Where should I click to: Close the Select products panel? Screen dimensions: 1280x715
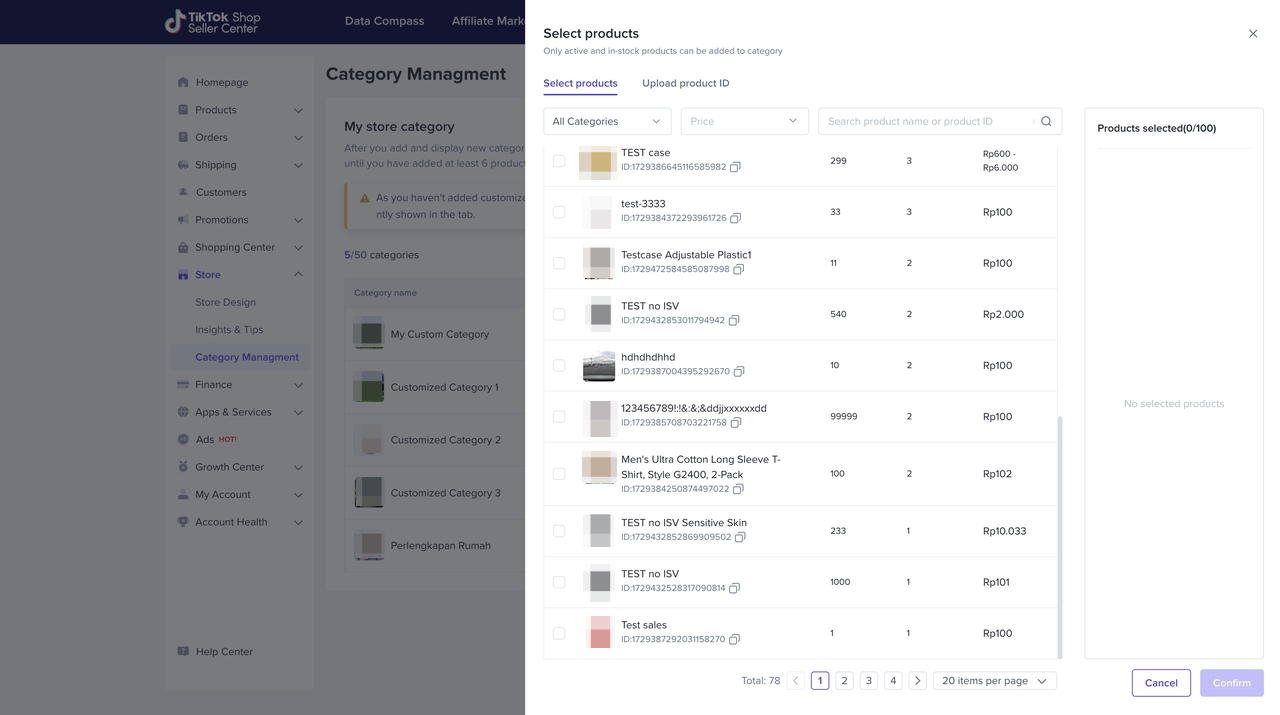coord(1252,34)
